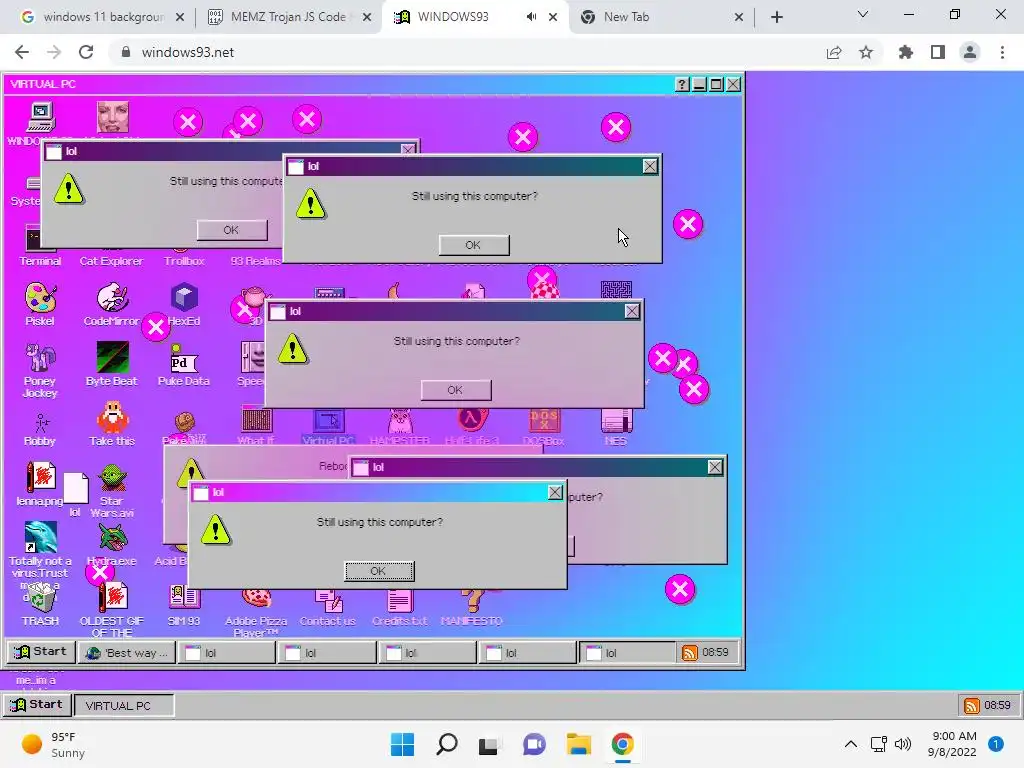
Task: Open the Chrome Extensions puzzle icon
Action: tap(906, 52)
